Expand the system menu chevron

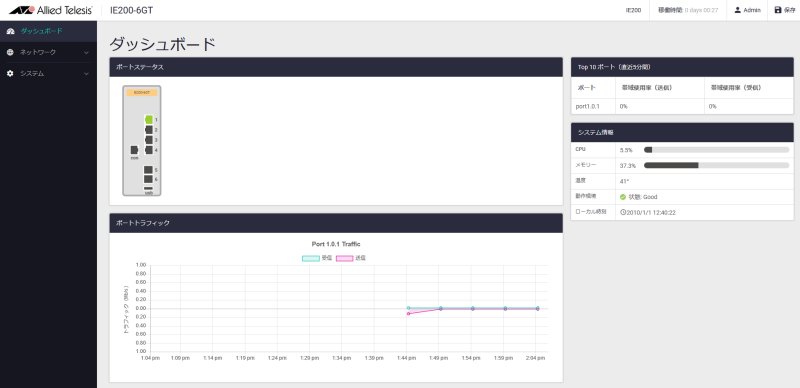(x=86, y=74)
